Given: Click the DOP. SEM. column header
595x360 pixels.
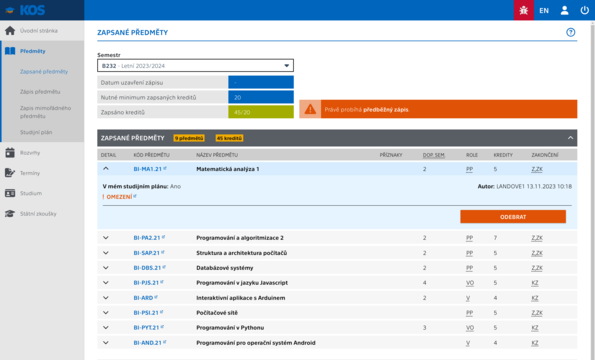Looking at the screenshot, I should pos(433,155).
